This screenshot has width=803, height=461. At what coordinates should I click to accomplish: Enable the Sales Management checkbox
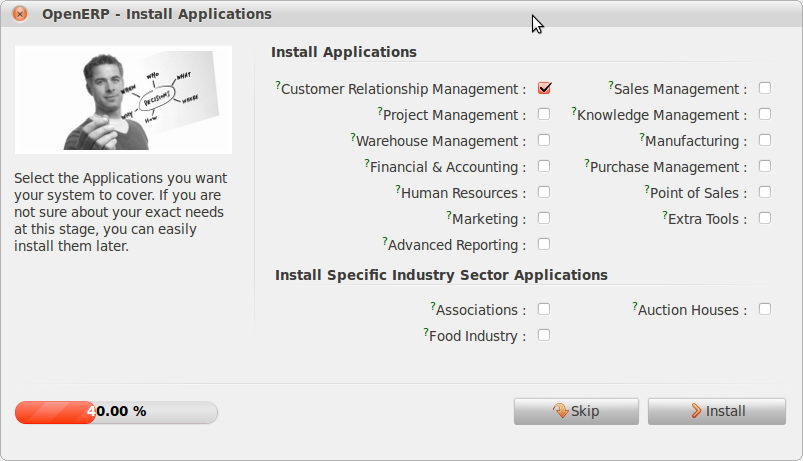coord(765,88)
